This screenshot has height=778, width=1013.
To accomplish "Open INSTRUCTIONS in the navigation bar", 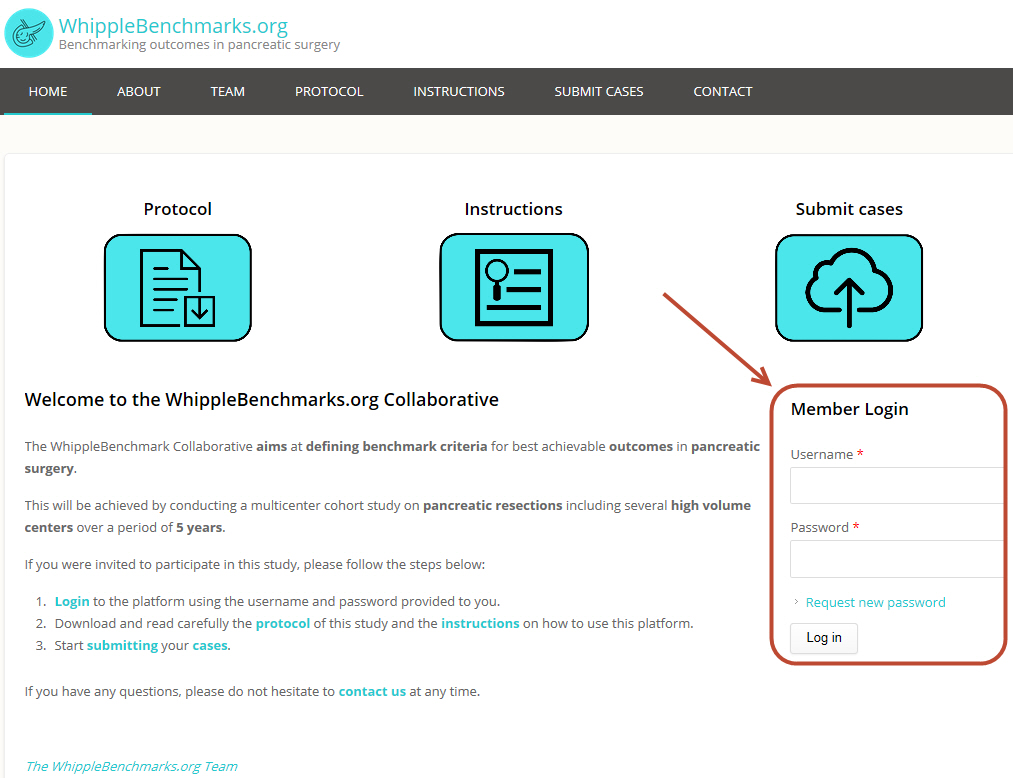I will [459, 91].
